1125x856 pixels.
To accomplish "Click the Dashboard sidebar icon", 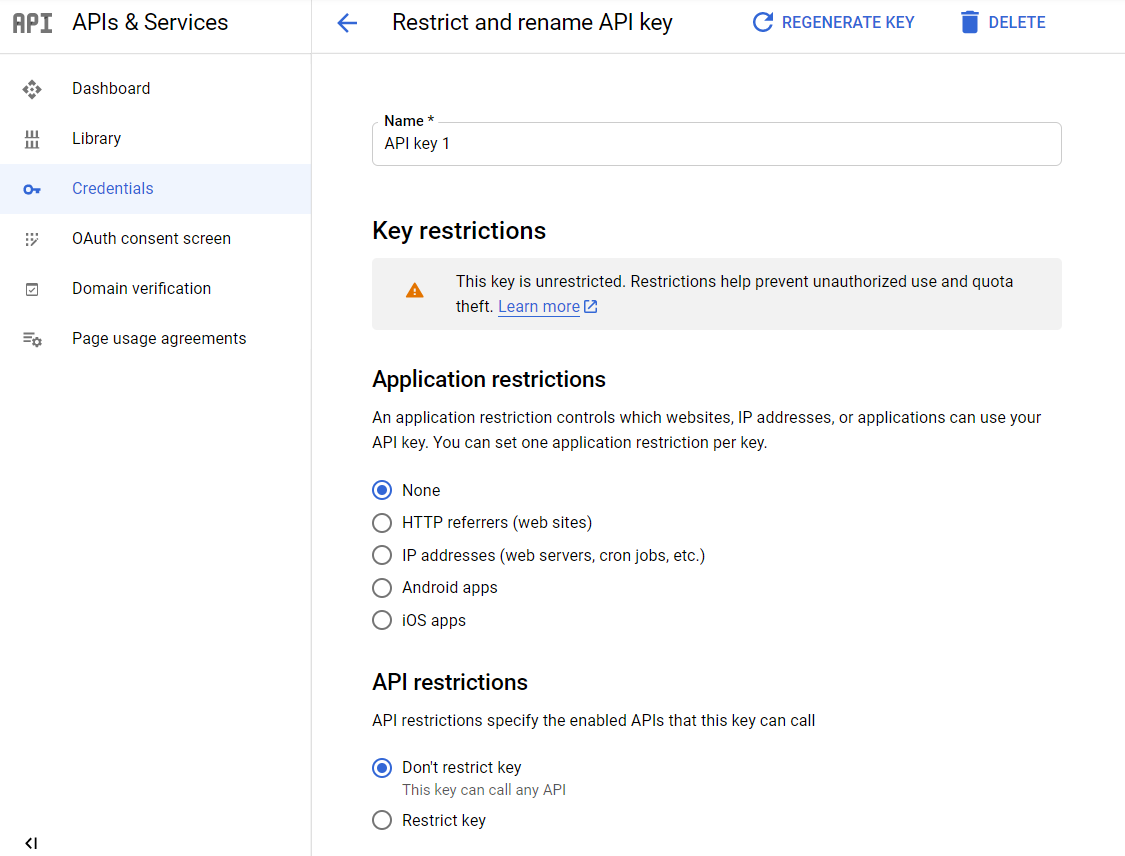I will (32, 89).
